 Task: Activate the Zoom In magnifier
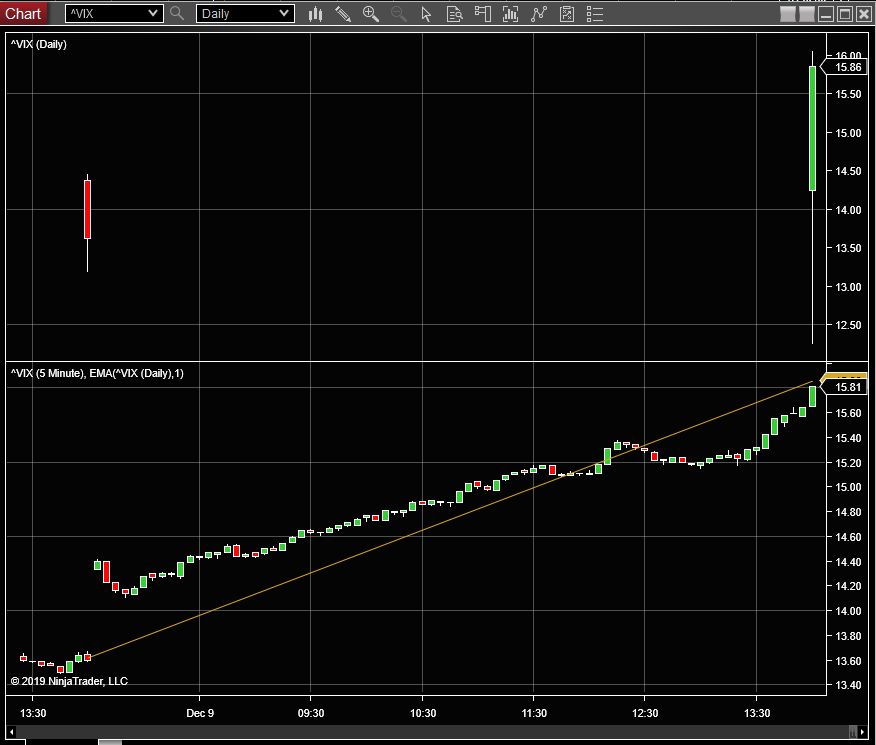tap(370, 14)
